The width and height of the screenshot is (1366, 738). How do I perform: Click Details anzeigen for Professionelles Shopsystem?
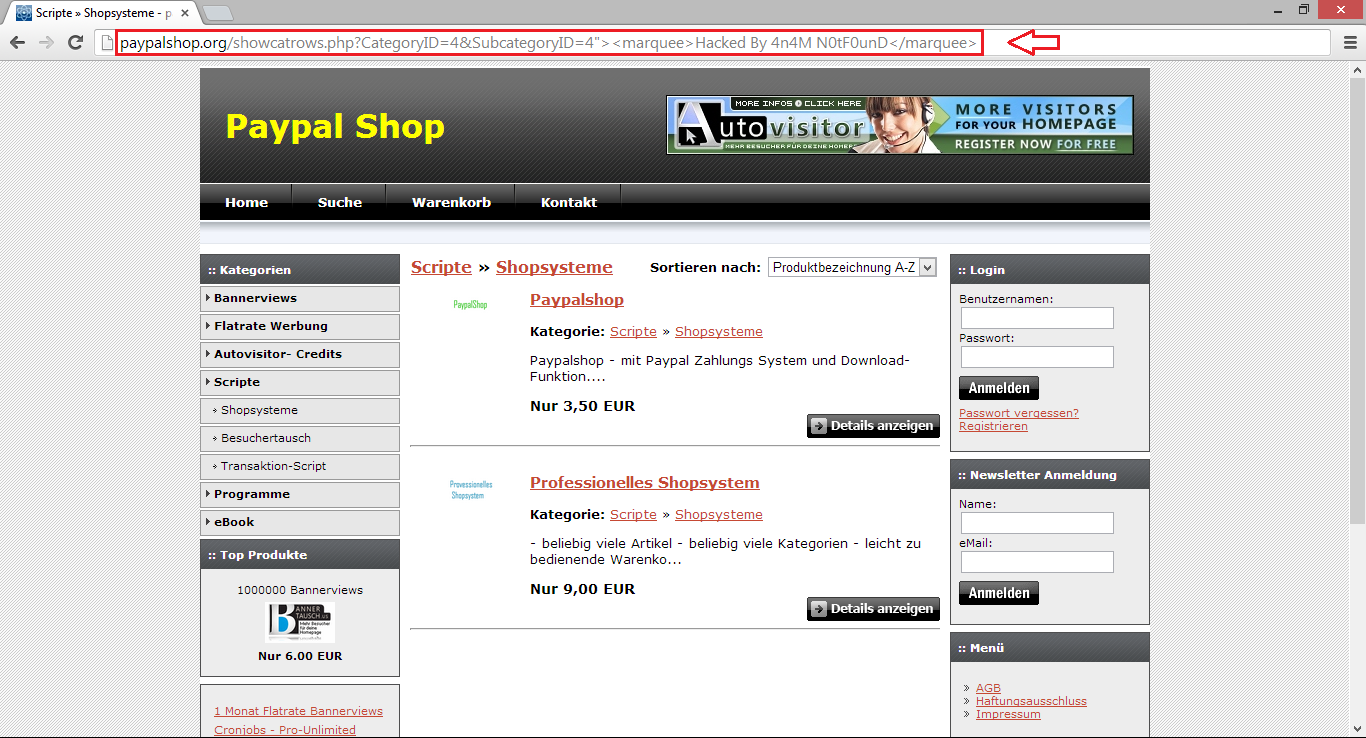click(873, 609)
